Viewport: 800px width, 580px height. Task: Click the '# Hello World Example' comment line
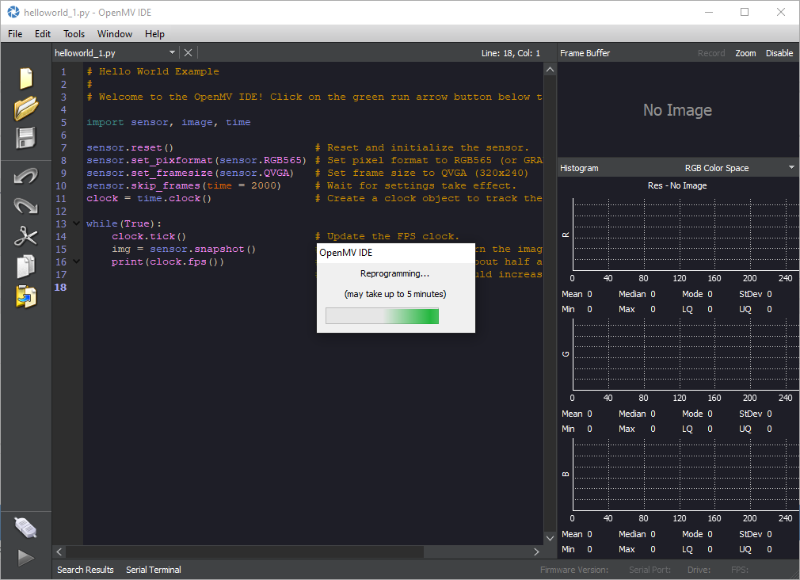[153, 71]
